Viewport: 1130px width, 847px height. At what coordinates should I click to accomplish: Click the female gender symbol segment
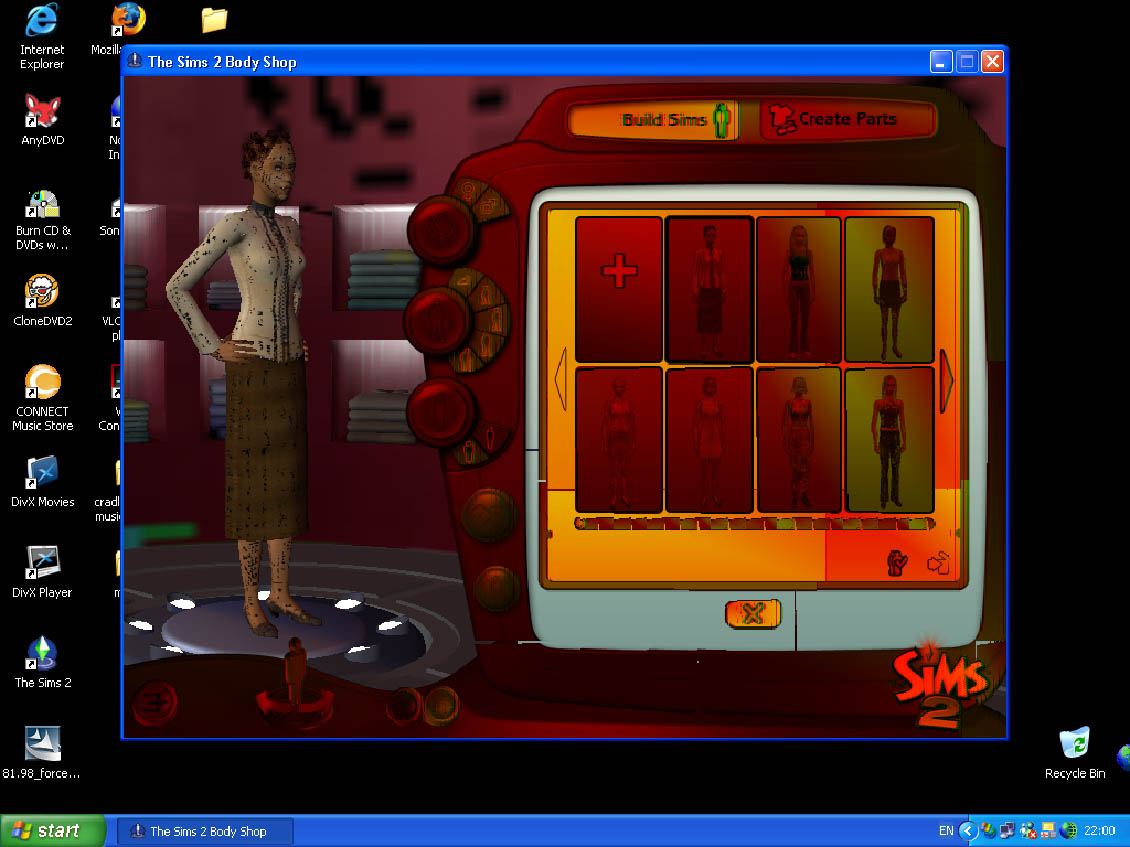pyautogui.click(x=466, y=190)
